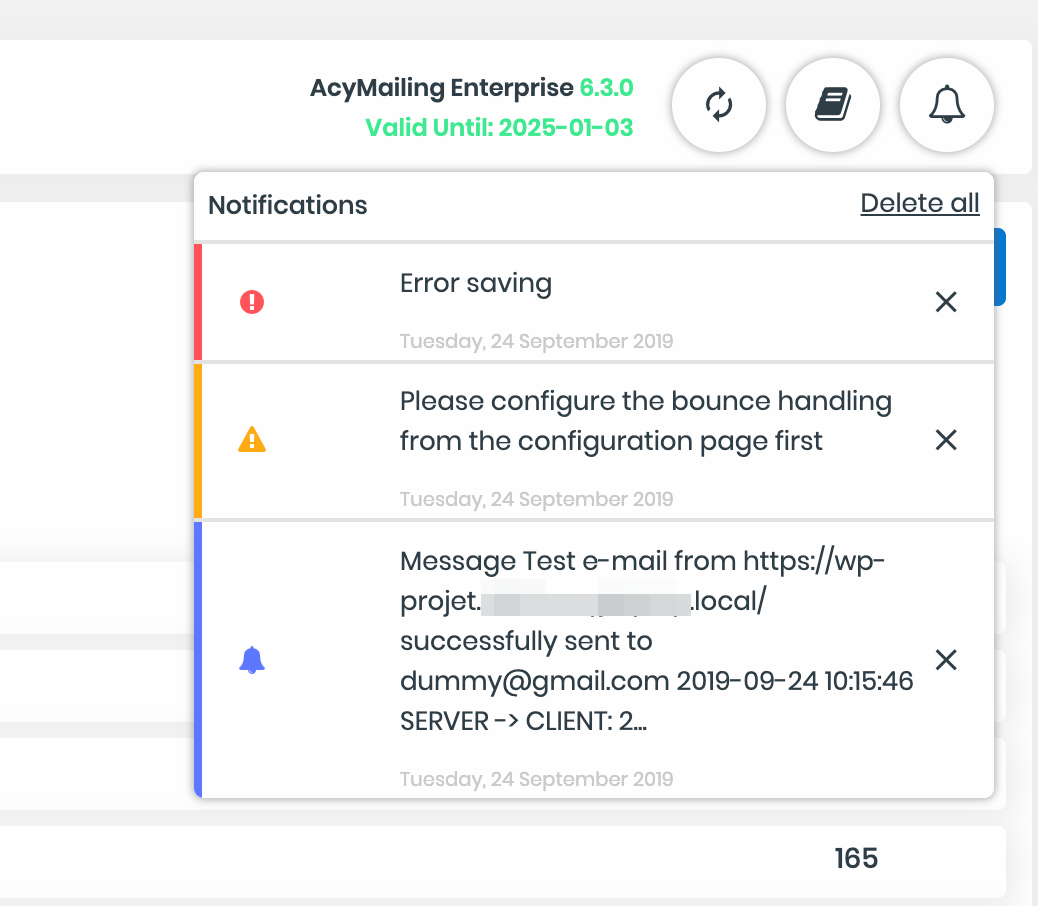1038x906 pixels.
Task: Click the Valid Until 2025-01-03 text
Action: pos(499,127)
